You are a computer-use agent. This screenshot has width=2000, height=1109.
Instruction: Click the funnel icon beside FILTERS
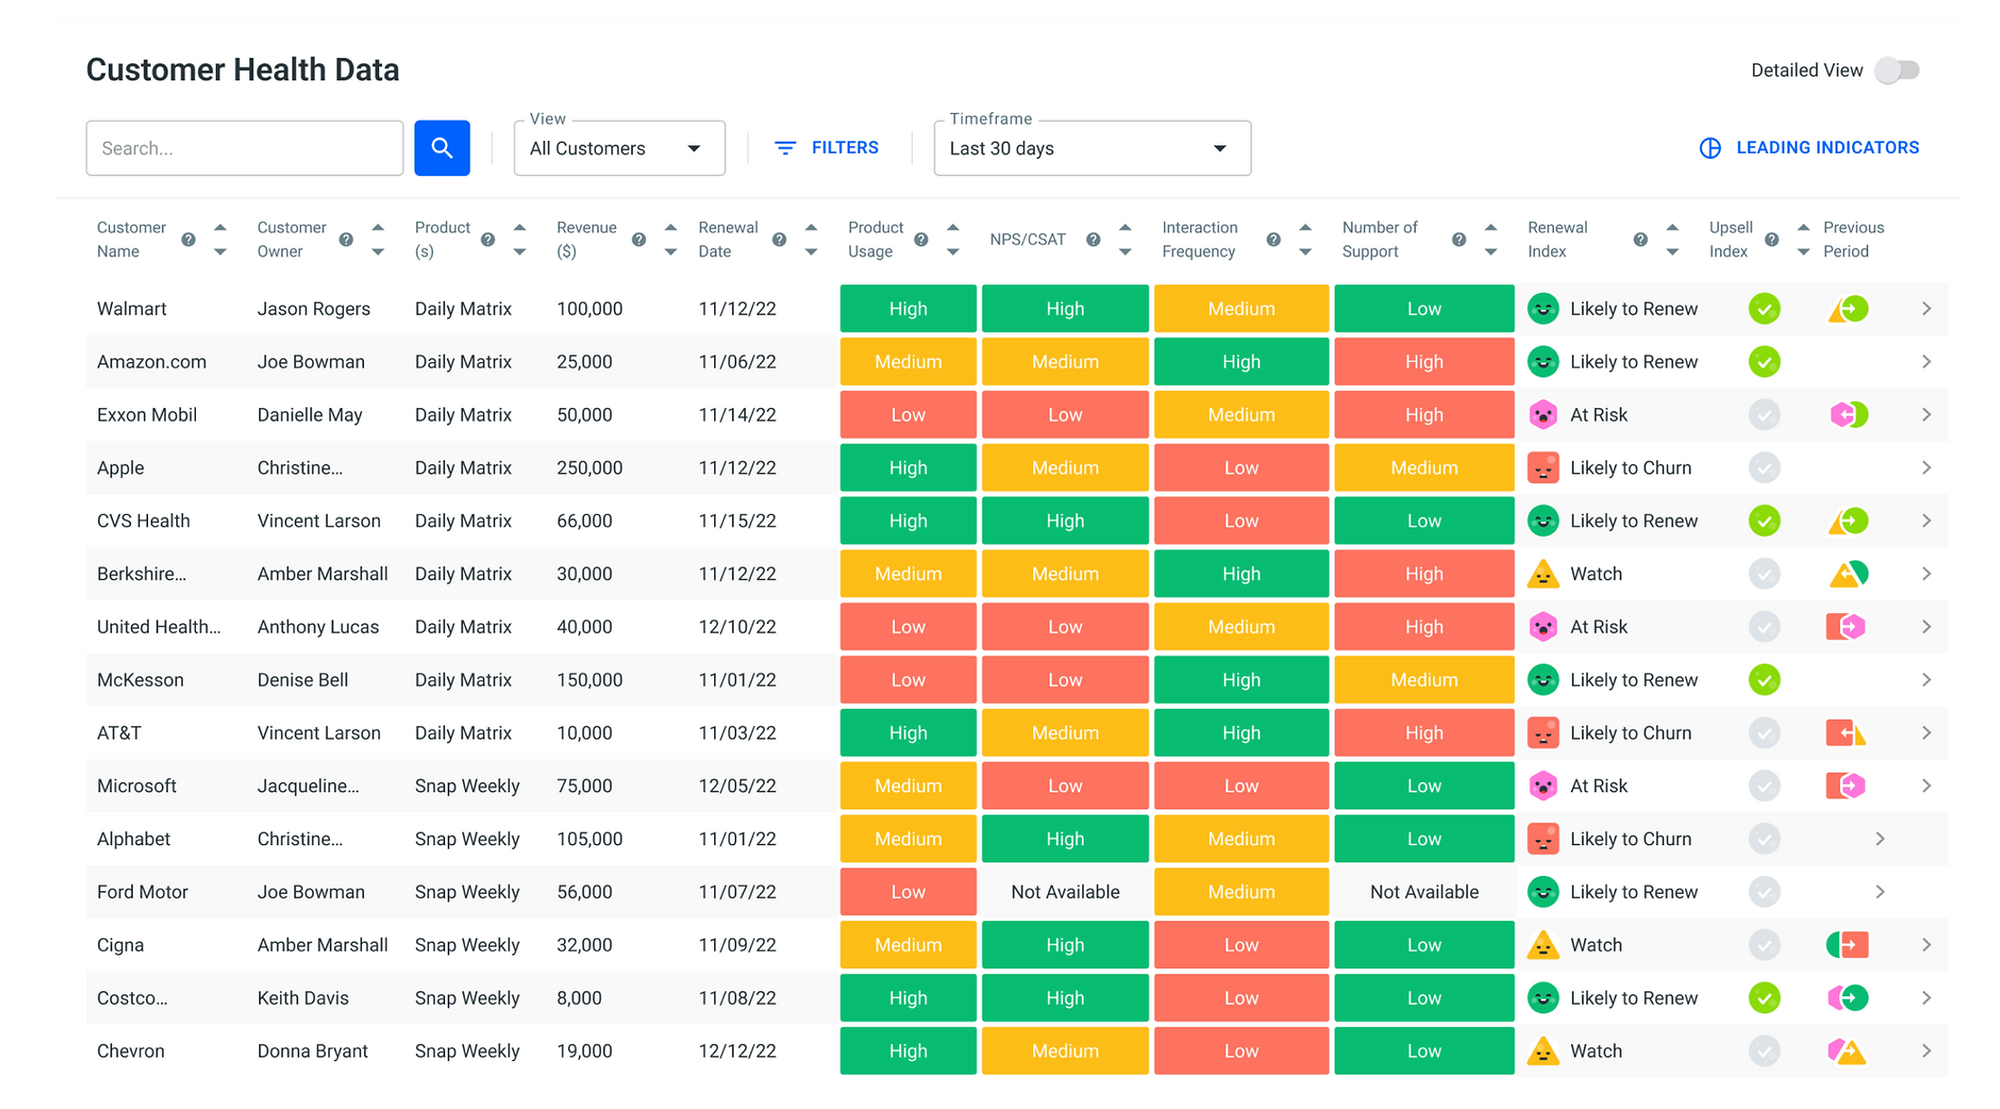(784, 147)
